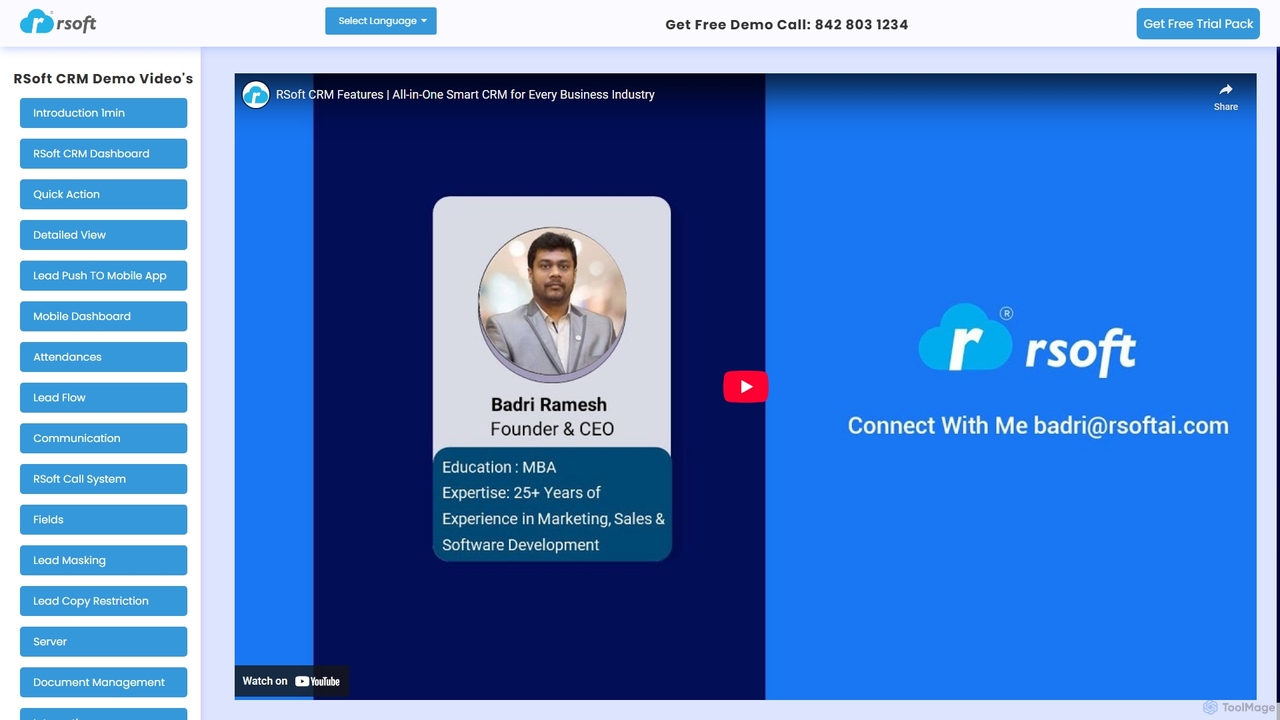Click RSoft CRM Demo Video's heading
The image size is (1280, 720).
click(x=103, y=78)
